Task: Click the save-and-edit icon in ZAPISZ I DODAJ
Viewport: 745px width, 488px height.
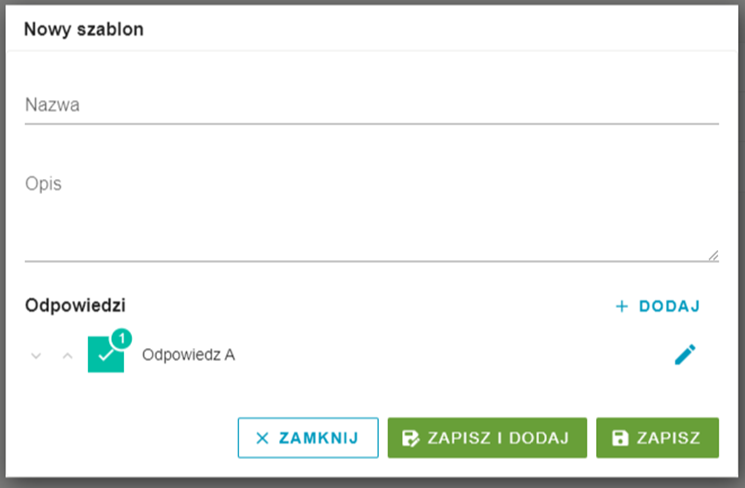Action: coord(411,438)
